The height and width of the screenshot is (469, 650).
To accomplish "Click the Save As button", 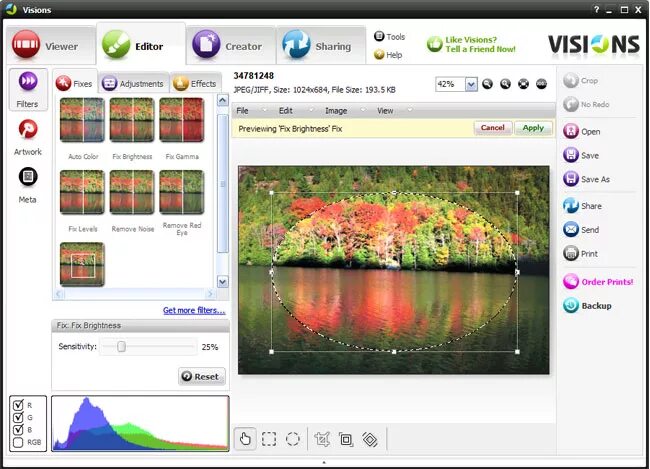I will [x=587, y=179].
